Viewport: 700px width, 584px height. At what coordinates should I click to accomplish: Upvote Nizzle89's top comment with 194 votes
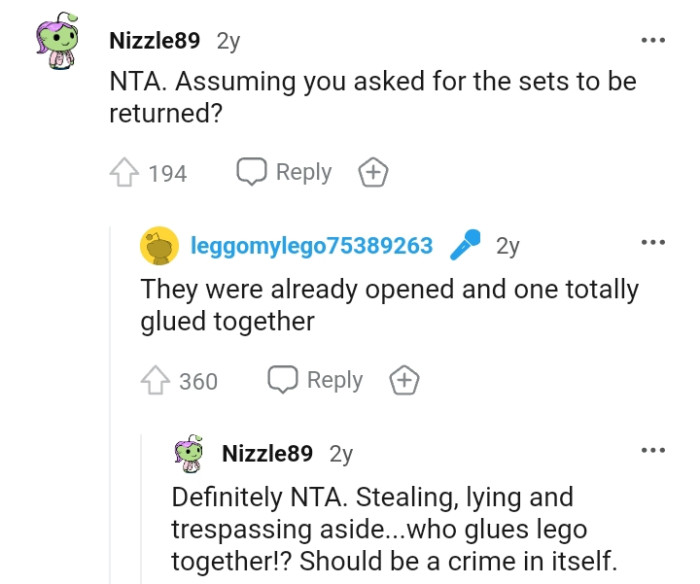(123, 173)
